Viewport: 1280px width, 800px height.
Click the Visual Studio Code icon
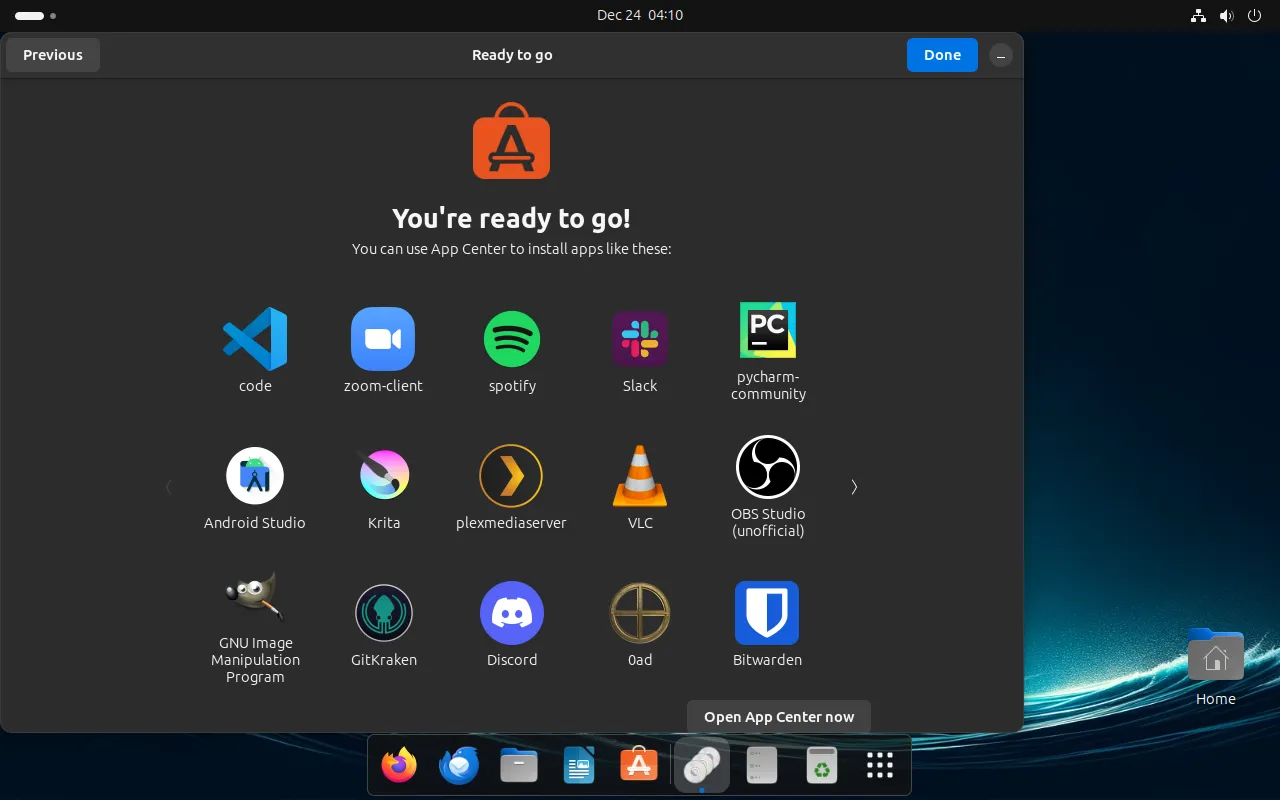pos(255,339)
